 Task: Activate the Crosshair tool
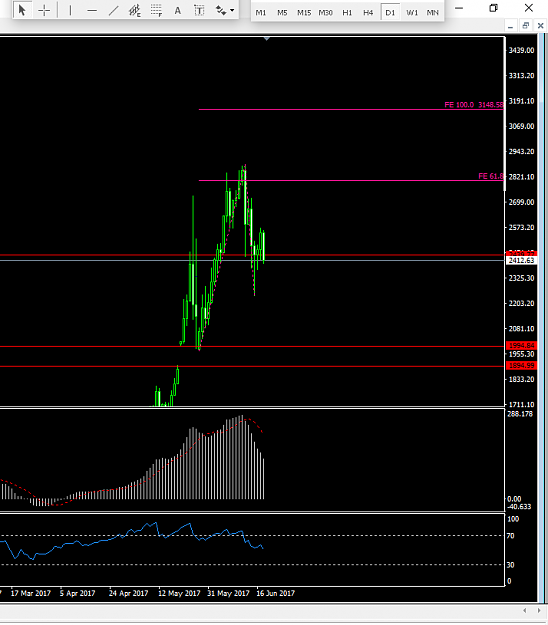[x=44, y=10]
